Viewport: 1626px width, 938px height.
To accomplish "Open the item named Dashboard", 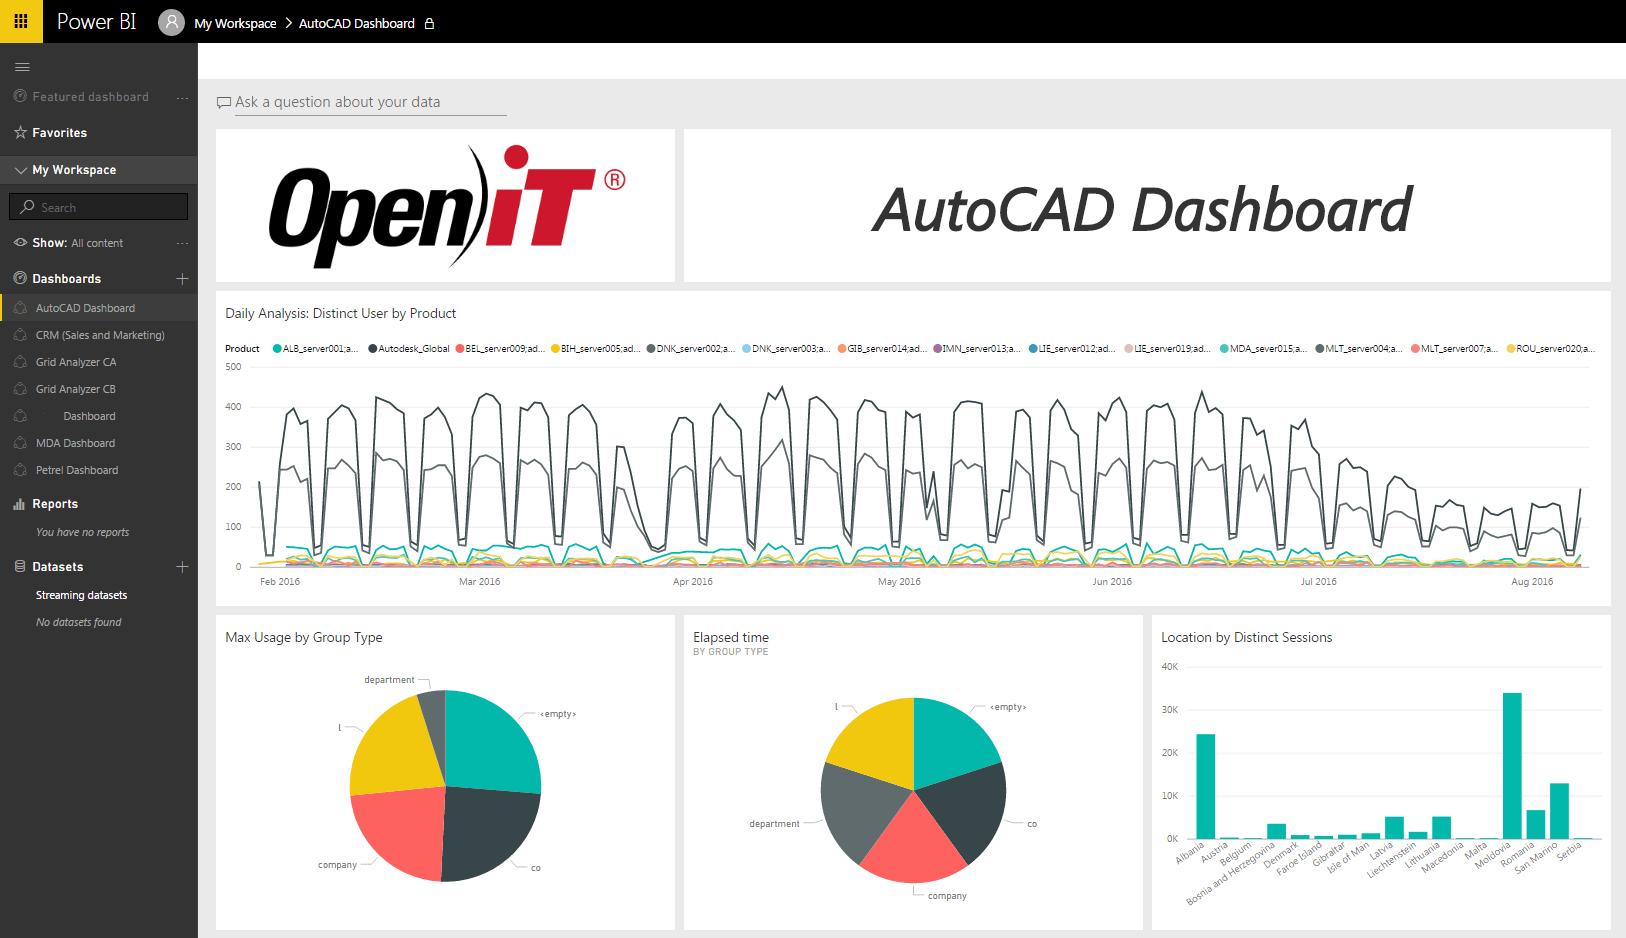I will (89, 416).
